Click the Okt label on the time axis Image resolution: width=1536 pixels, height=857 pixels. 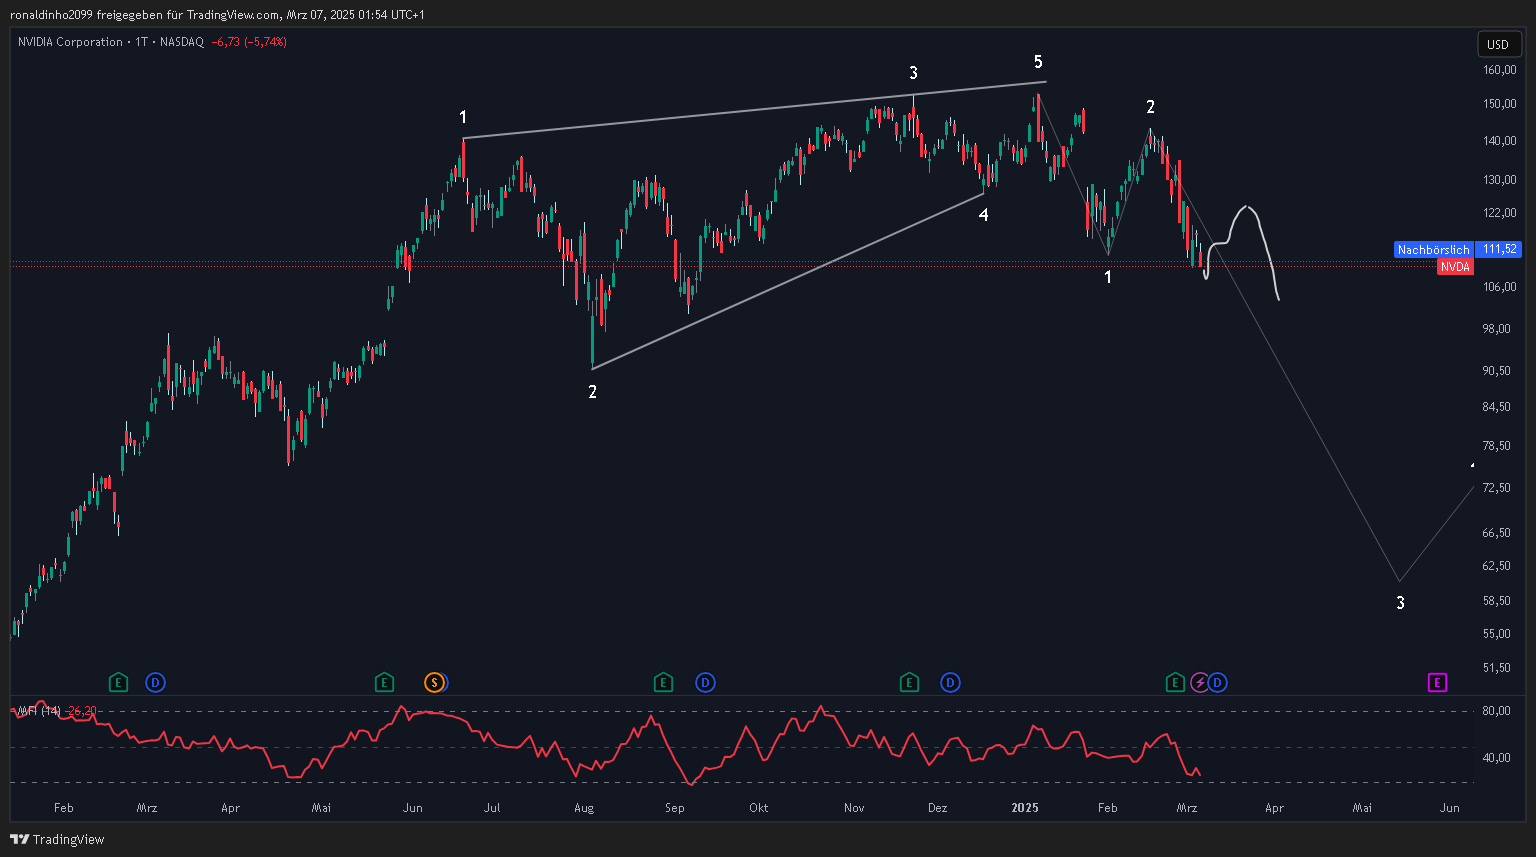pos(759,808)
